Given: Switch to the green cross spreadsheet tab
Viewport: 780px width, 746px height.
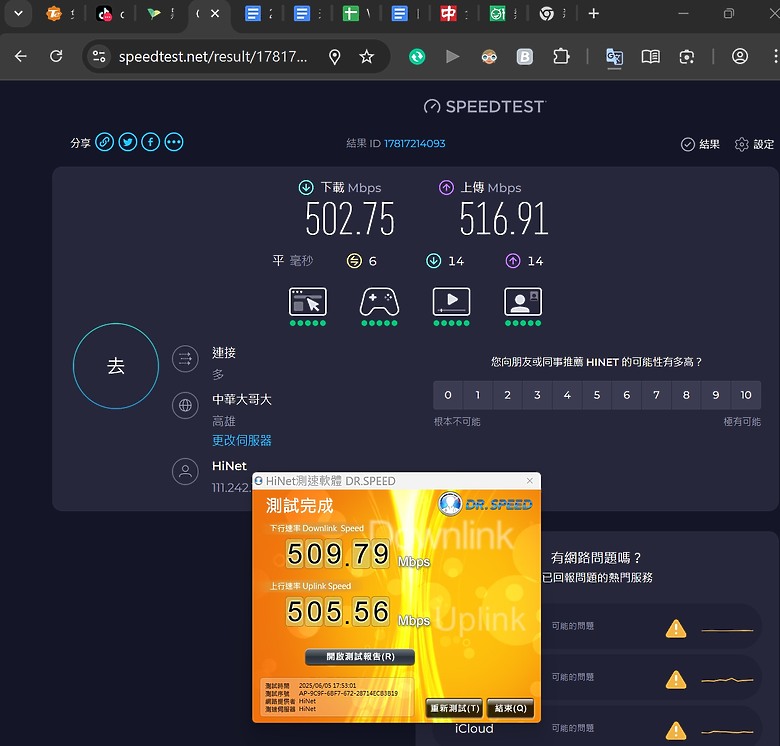Looking at the screenshot, I should point(356,14).
